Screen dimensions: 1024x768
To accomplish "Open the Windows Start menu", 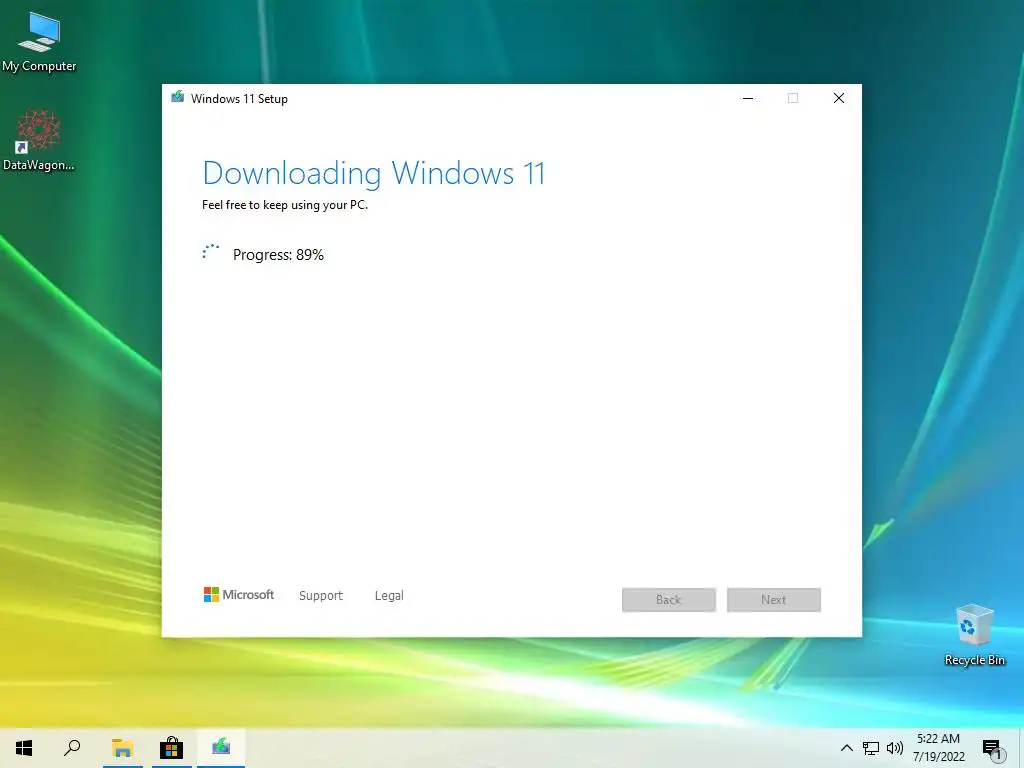I will tap(24, 748).
